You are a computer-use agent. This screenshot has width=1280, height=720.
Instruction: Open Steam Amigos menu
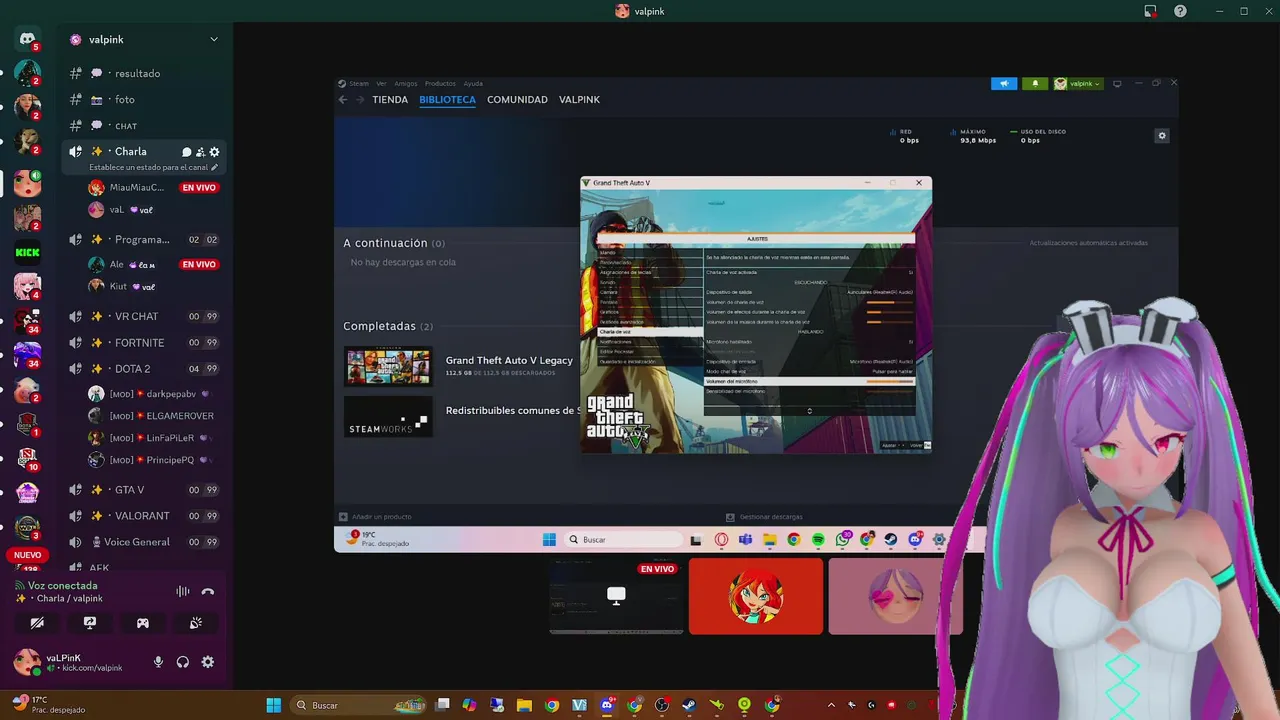(406, 84)
